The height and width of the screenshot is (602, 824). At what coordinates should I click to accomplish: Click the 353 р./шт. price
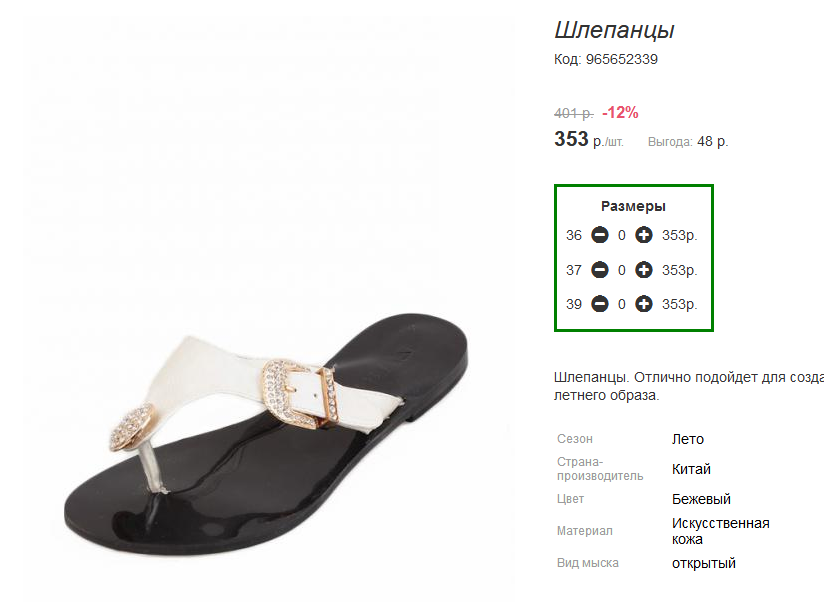click(589, 140)
